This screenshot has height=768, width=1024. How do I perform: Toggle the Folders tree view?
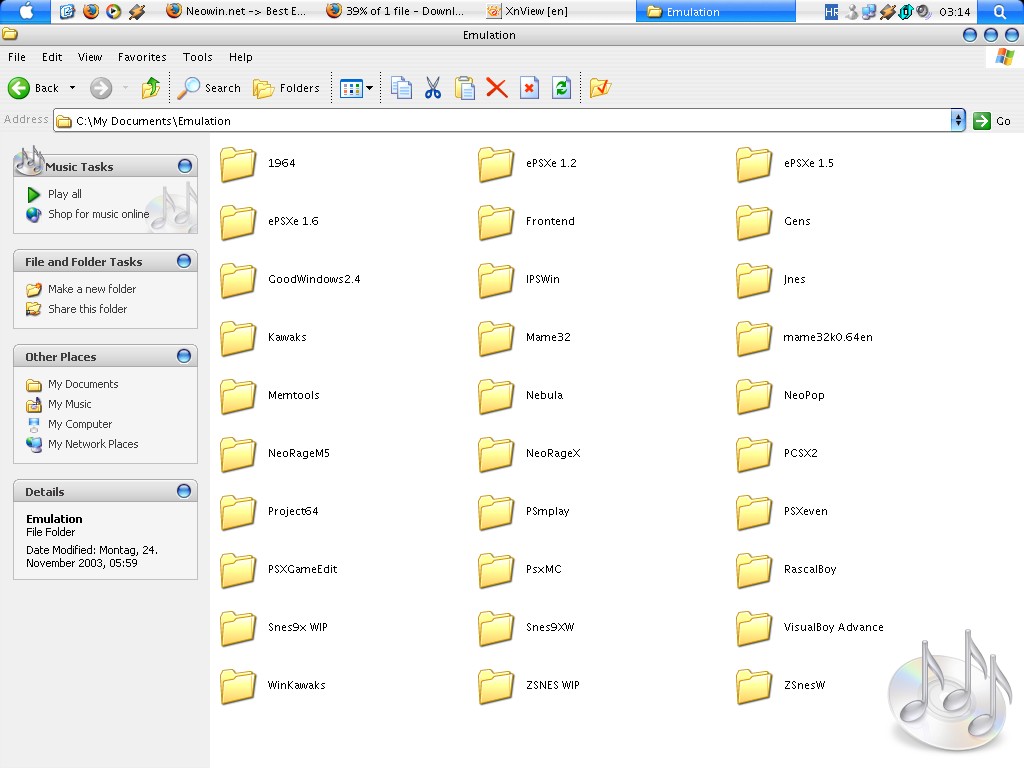click(287, 88)
